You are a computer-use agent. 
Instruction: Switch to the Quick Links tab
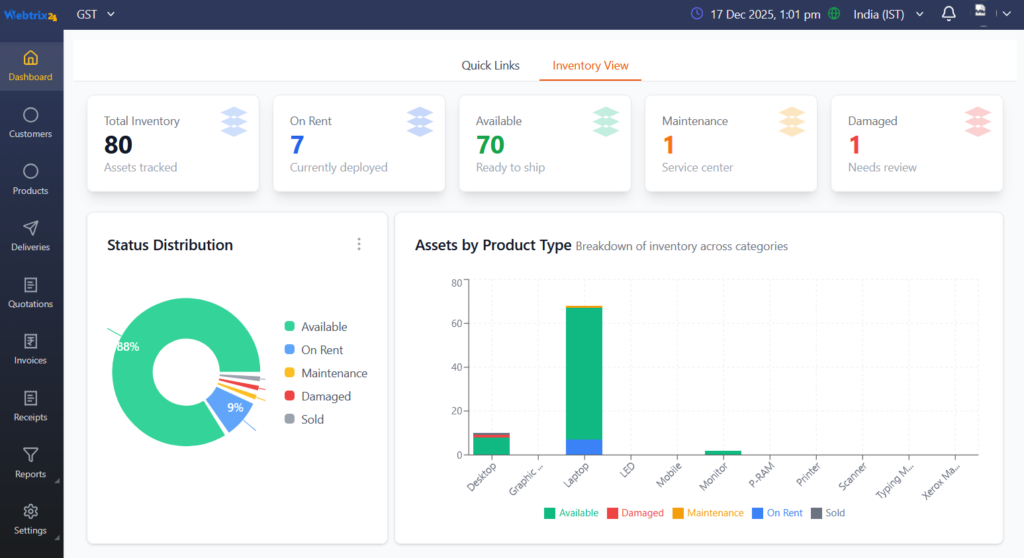pos(490,66)
